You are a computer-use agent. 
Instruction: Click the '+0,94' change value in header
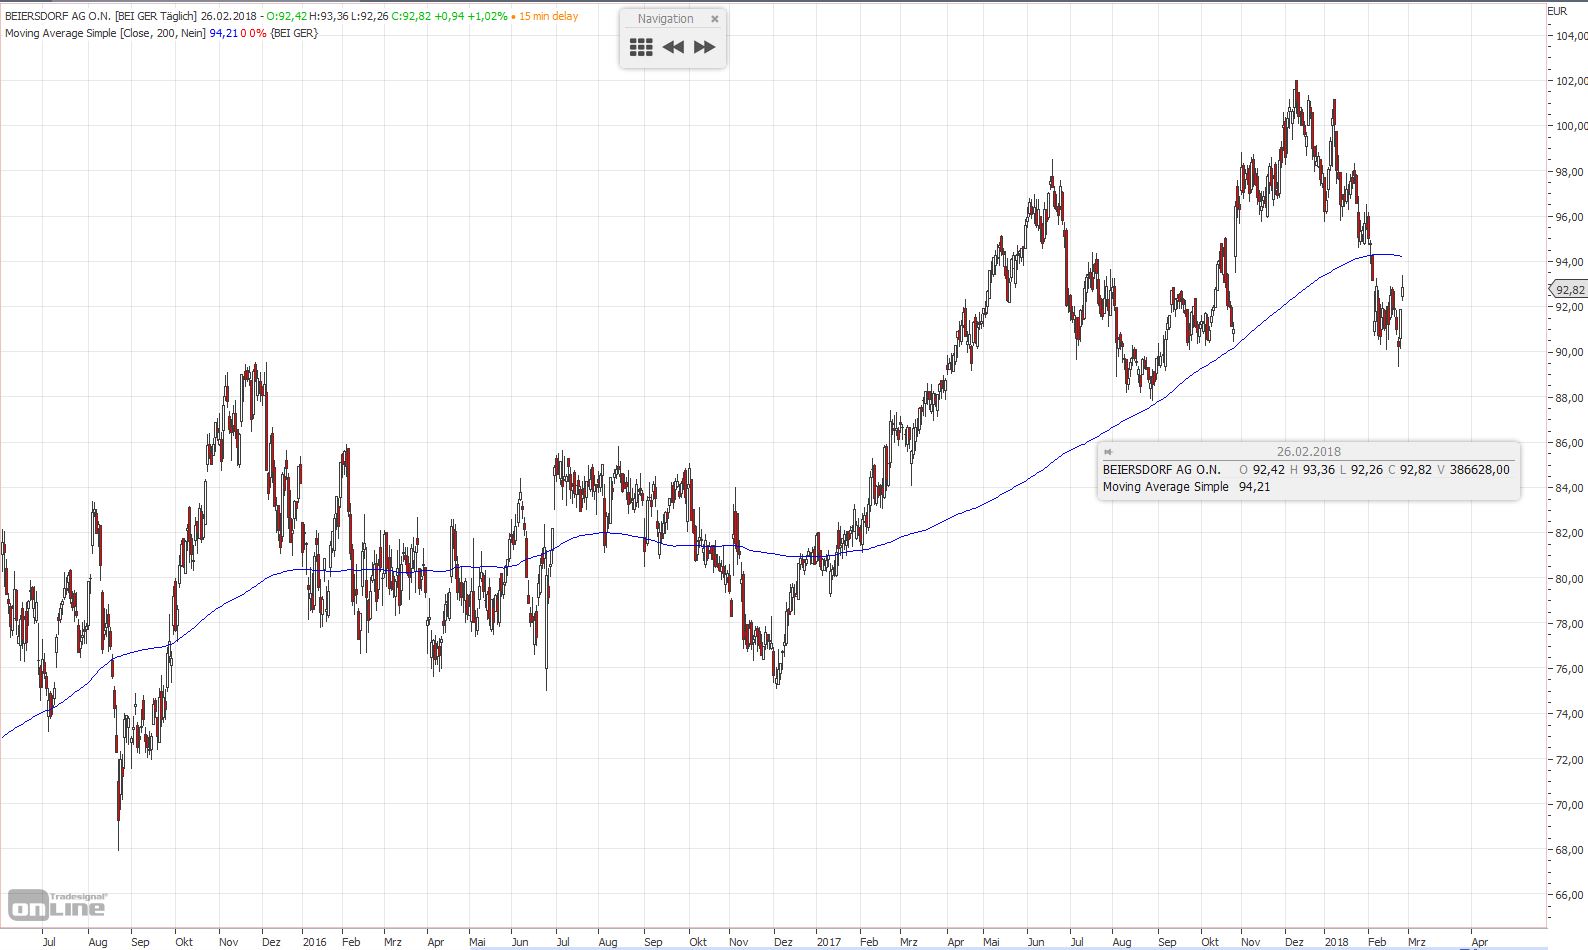[x=449, y=16]
